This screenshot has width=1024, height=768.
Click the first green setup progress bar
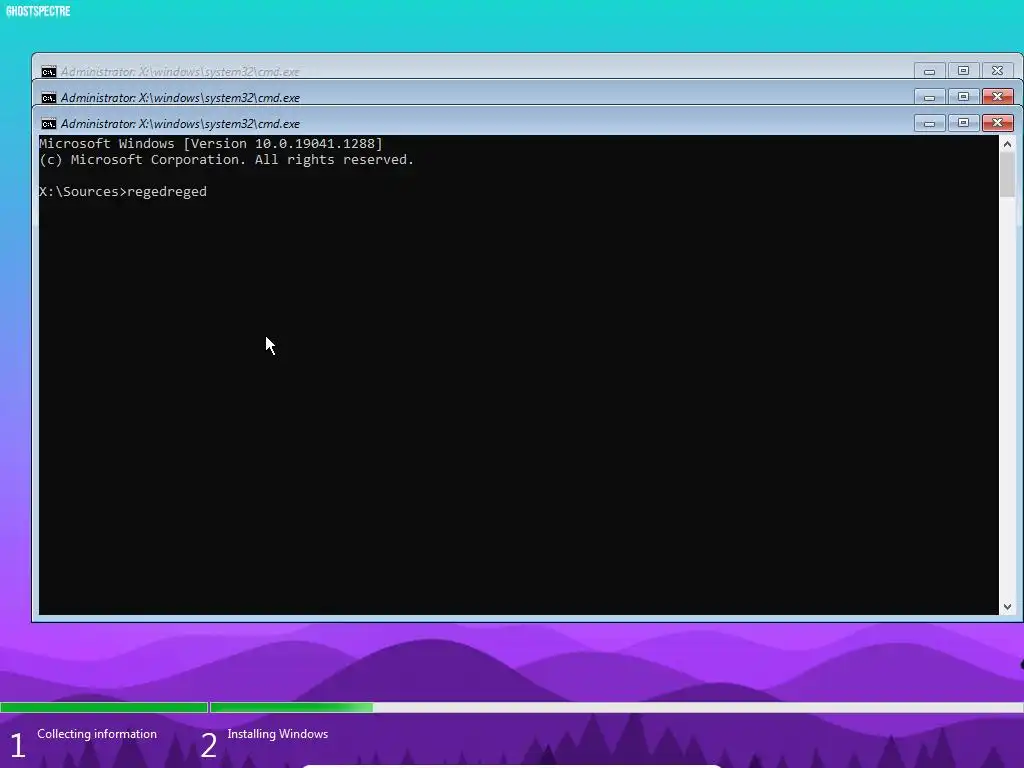pos(104,707)
